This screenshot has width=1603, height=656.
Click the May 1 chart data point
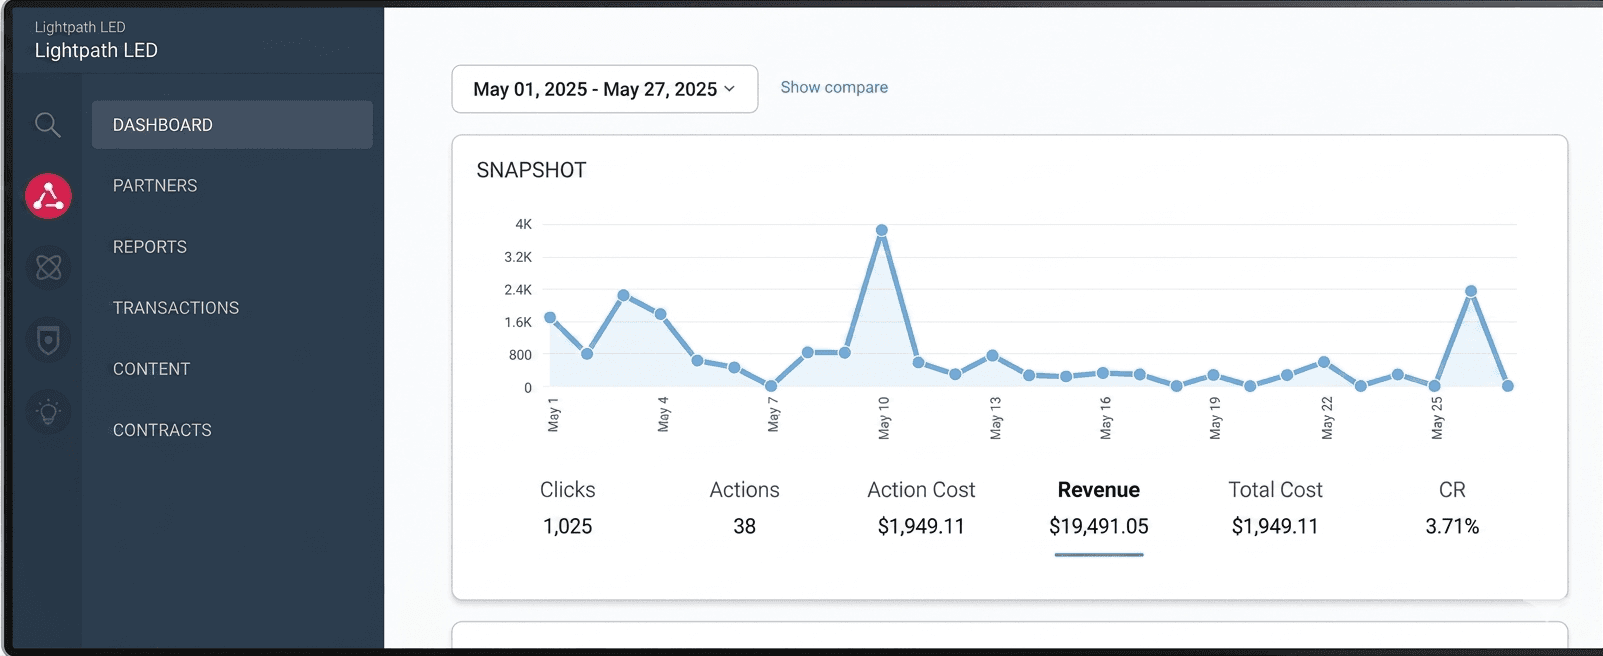coord(550,318)
